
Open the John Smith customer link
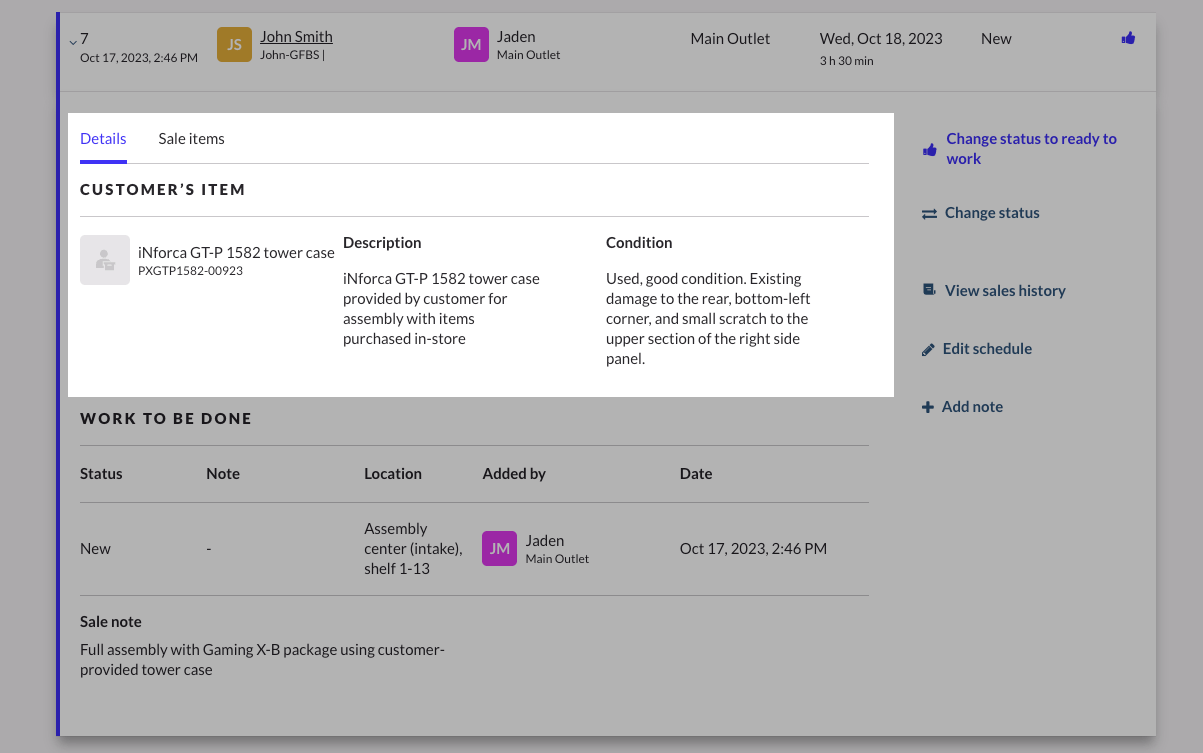click(296, 37)
